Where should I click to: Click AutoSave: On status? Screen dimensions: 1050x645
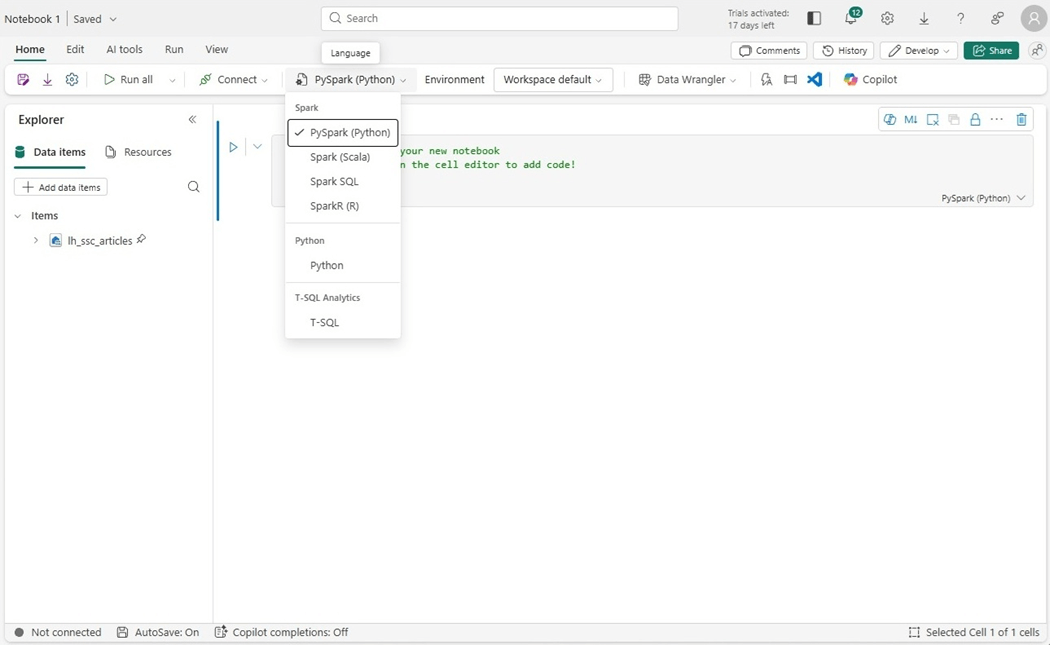(x=158, y=632)
